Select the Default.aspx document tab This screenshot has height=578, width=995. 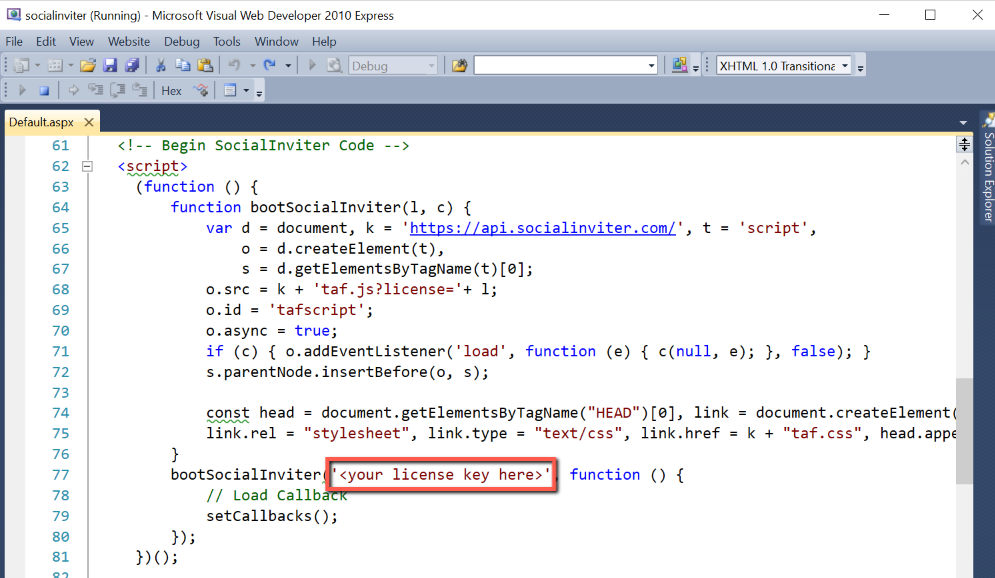tap(41, 122)
